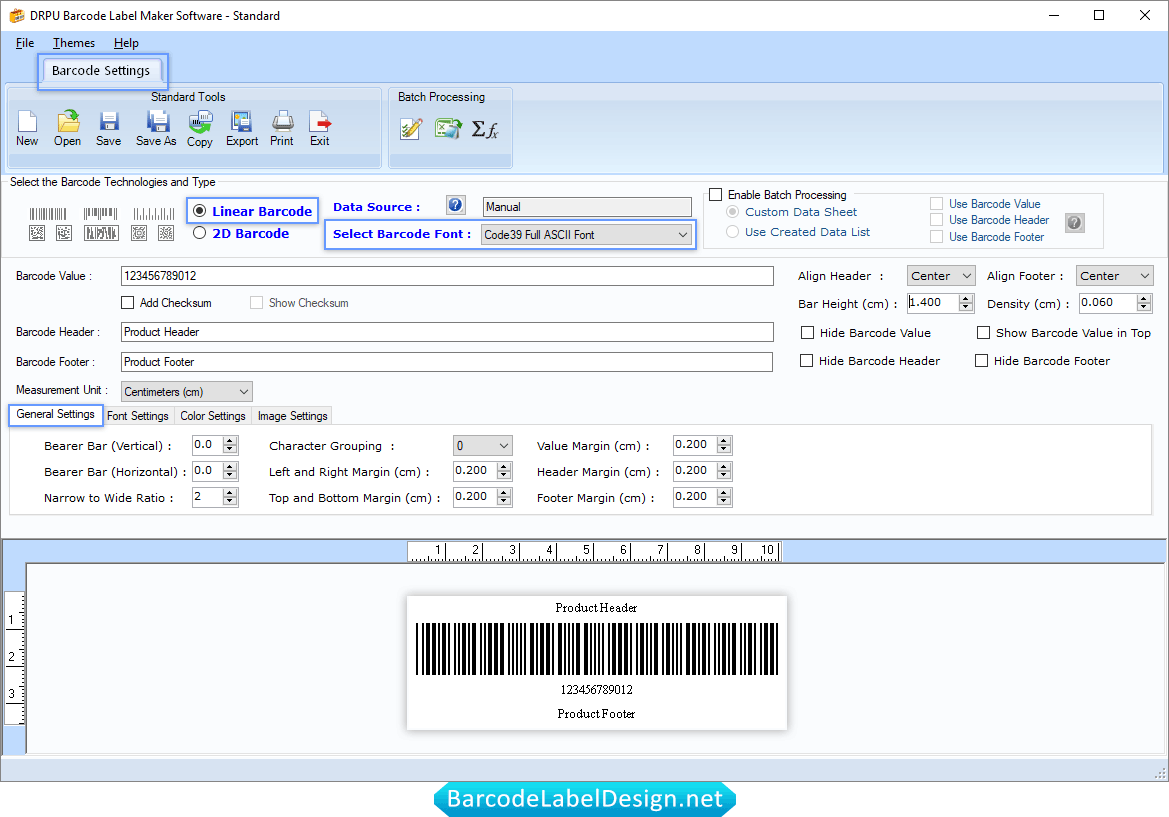Click the first linear barcode sample icon
The height and width of the screenshot is (817, 1169).
coord(48,214)
